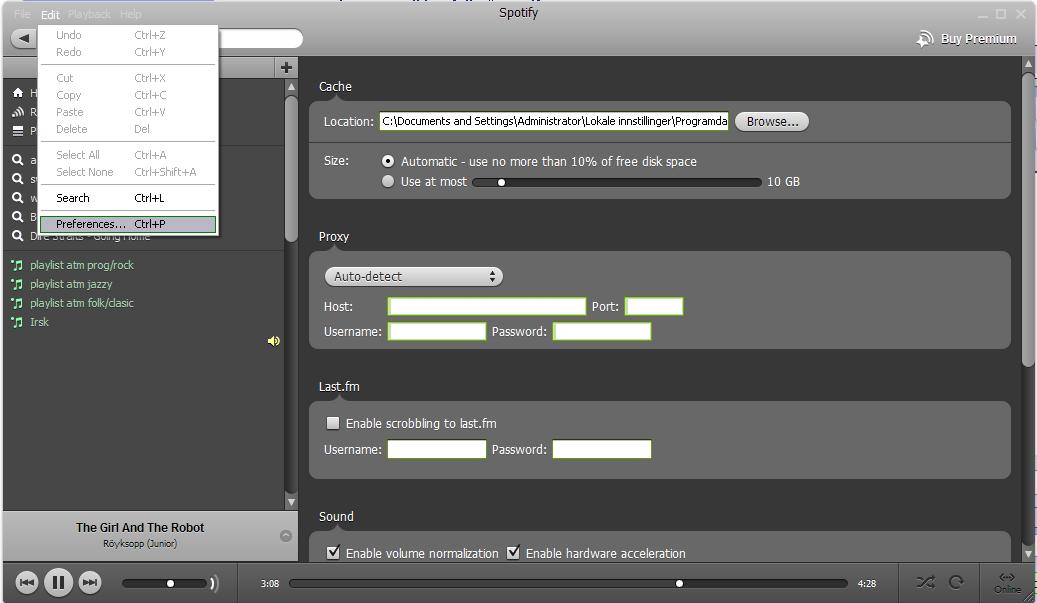
Task: Click the search field in top bar
Action: tap(261, 38)
